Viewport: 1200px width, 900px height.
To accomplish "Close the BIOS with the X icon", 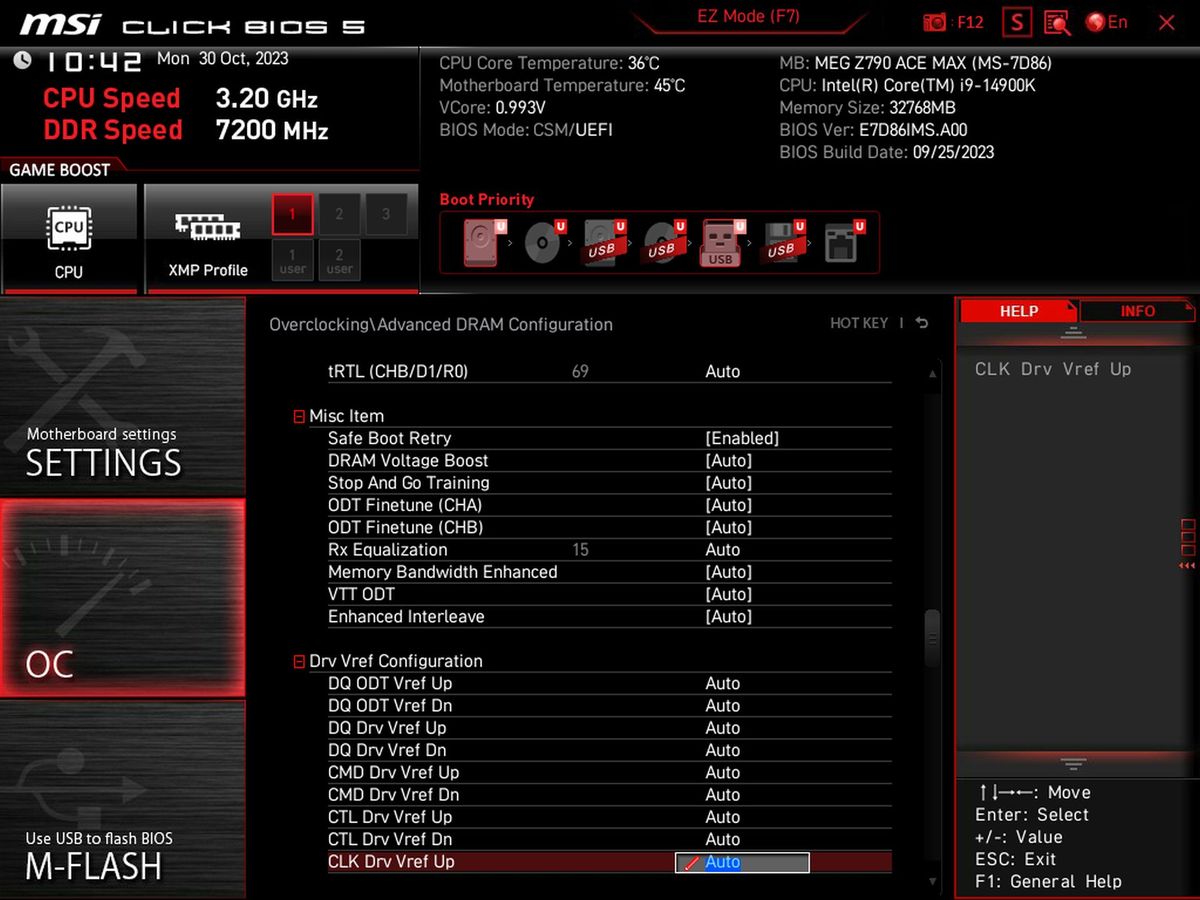I will 1166,22.
